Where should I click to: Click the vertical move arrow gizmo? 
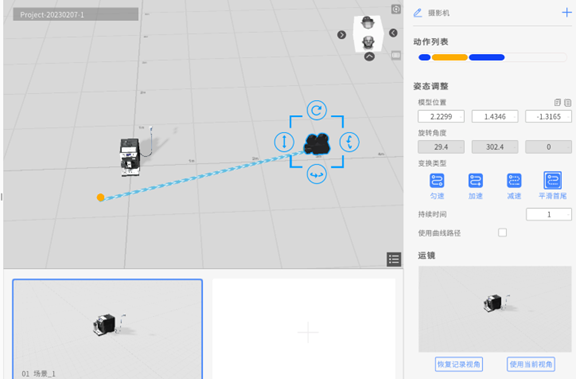[284, 142]
